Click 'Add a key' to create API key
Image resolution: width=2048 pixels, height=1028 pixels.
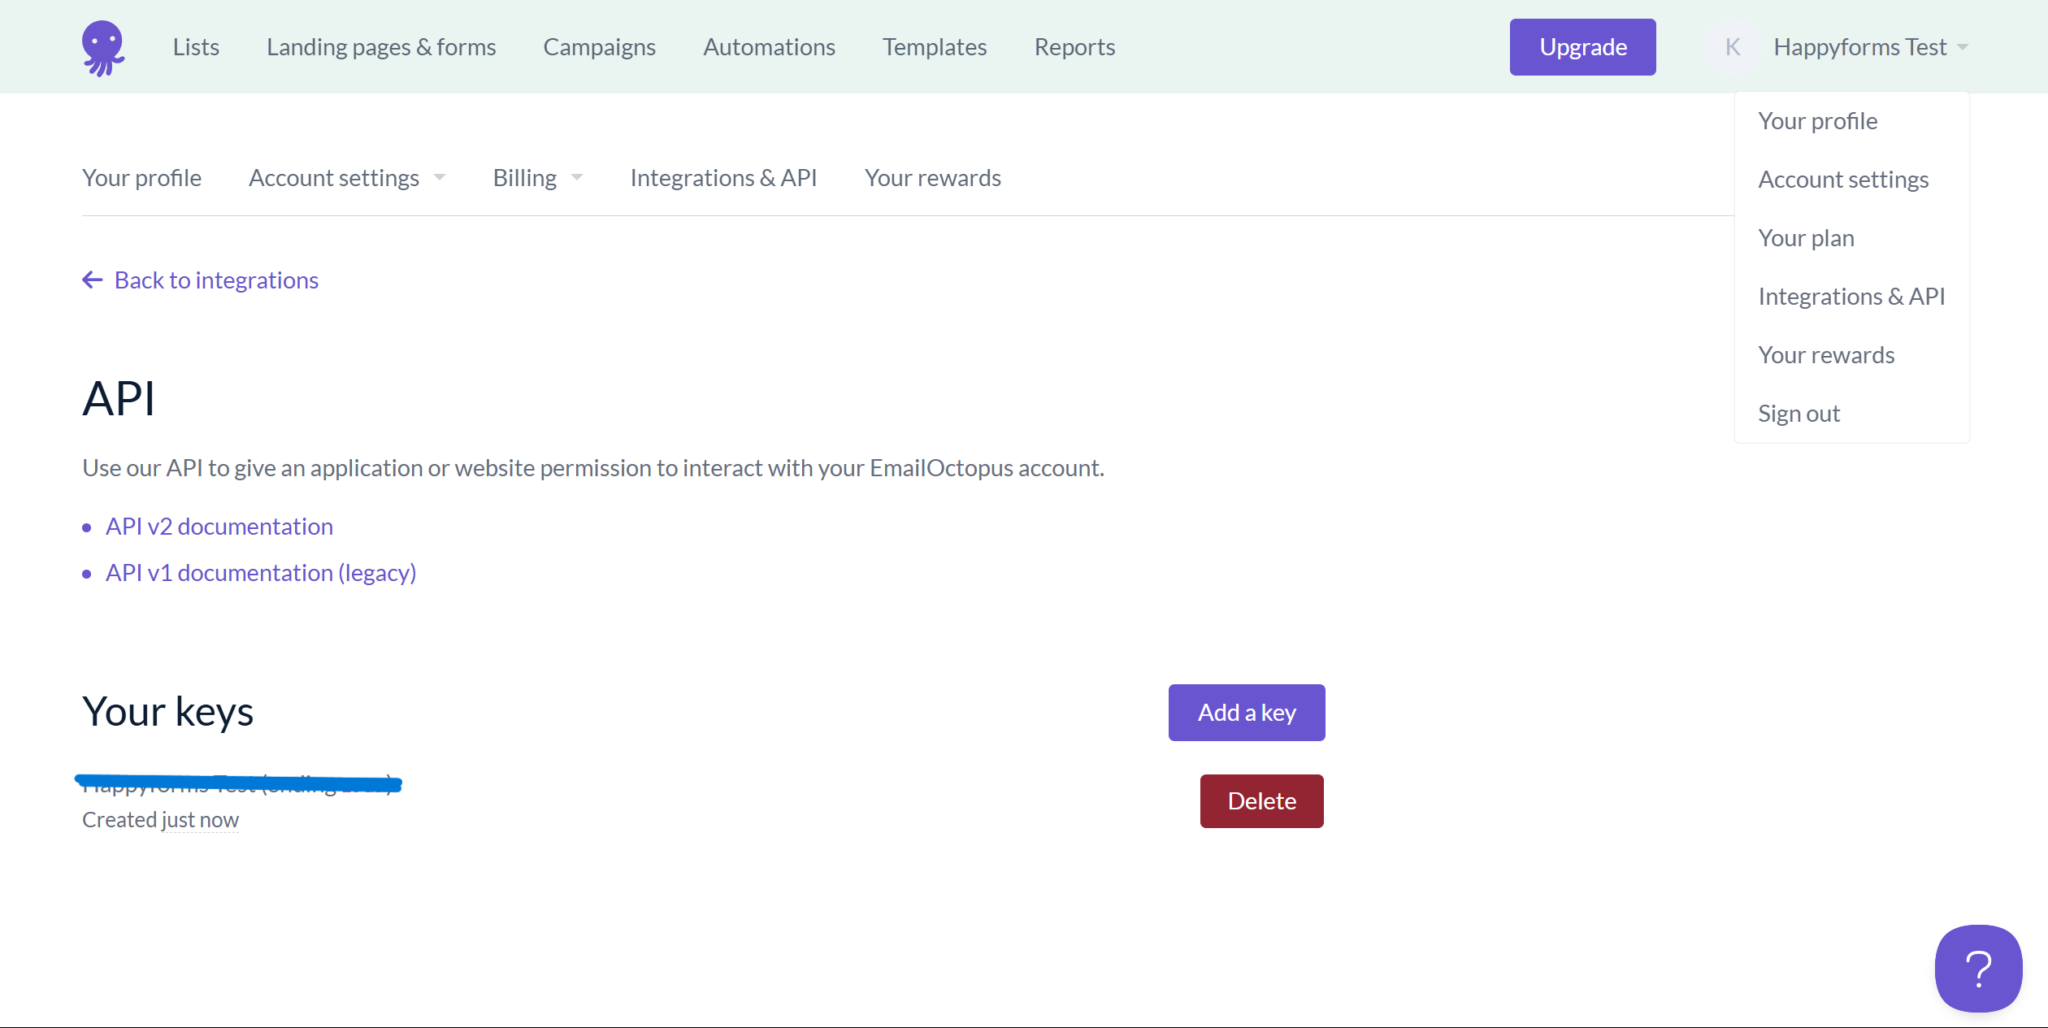(x=1246, y=712)
